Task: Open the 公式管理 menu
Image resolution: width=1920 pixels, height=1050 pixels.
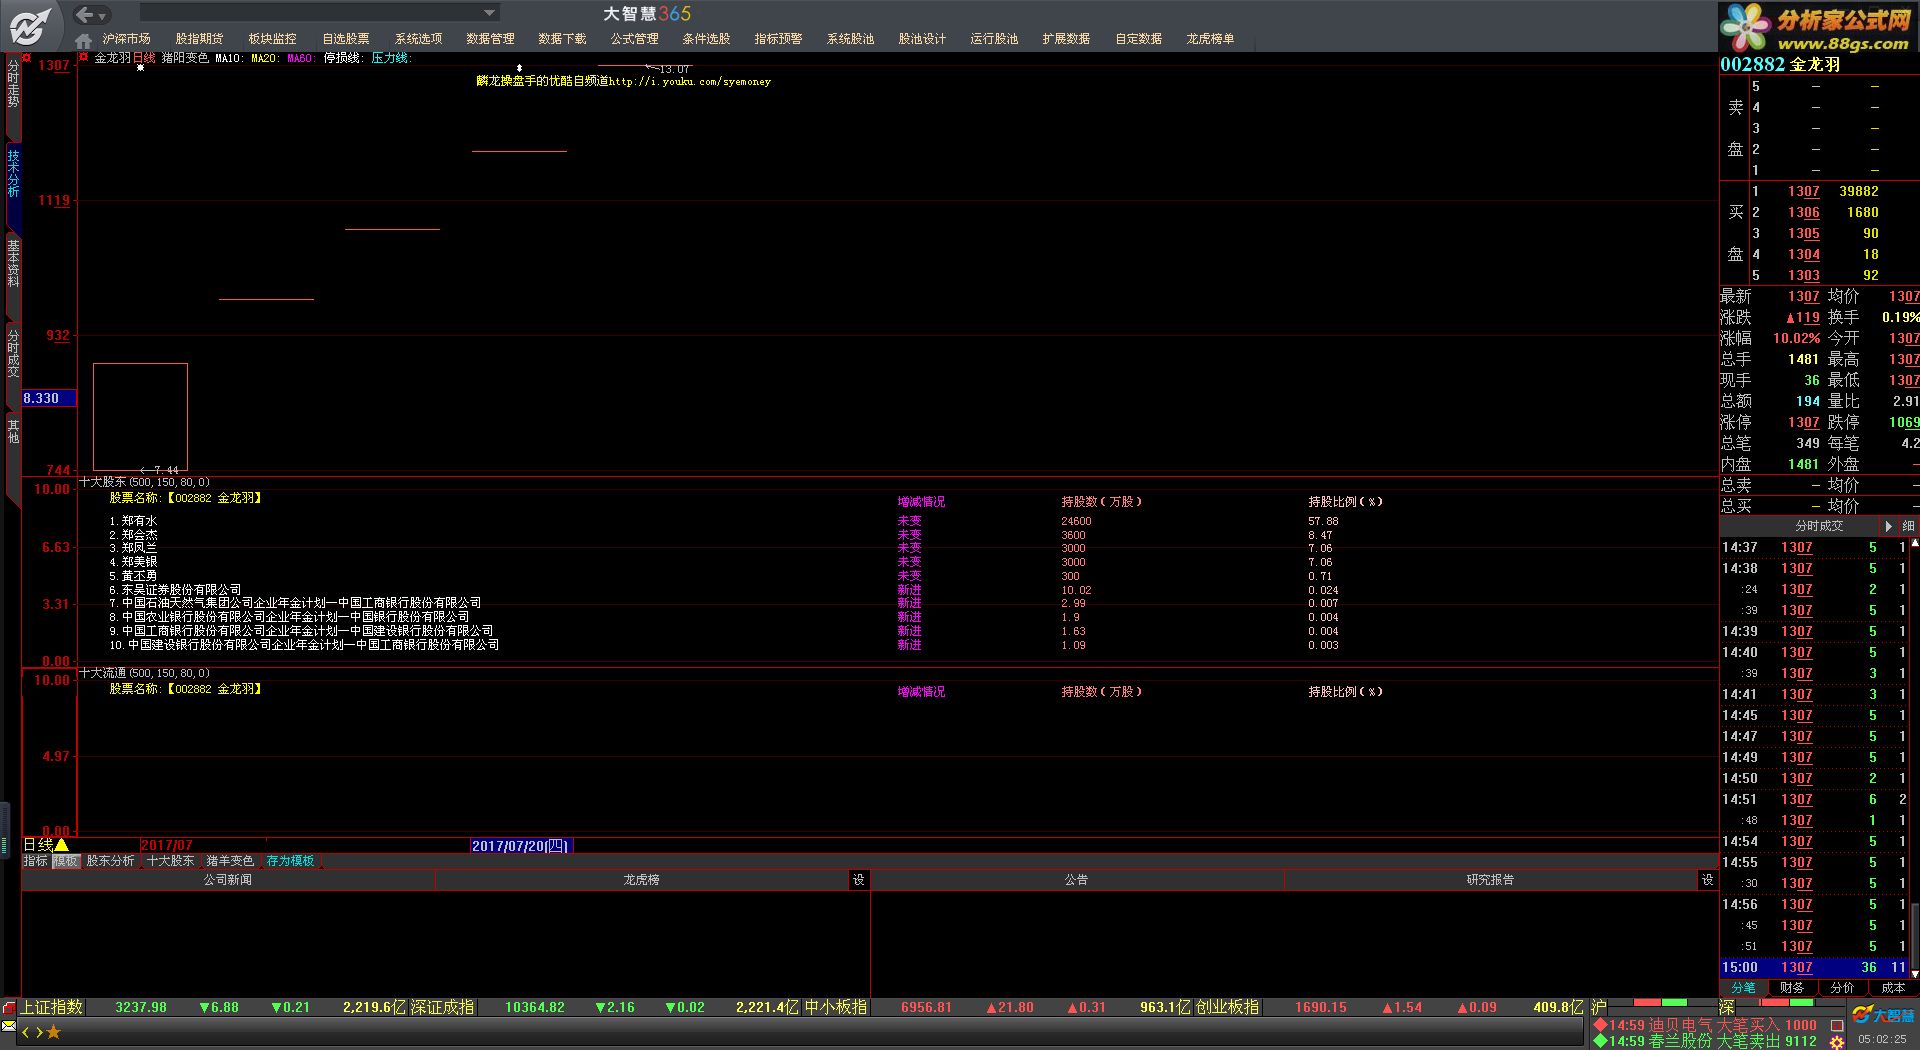Action: (x=634, y=39)
